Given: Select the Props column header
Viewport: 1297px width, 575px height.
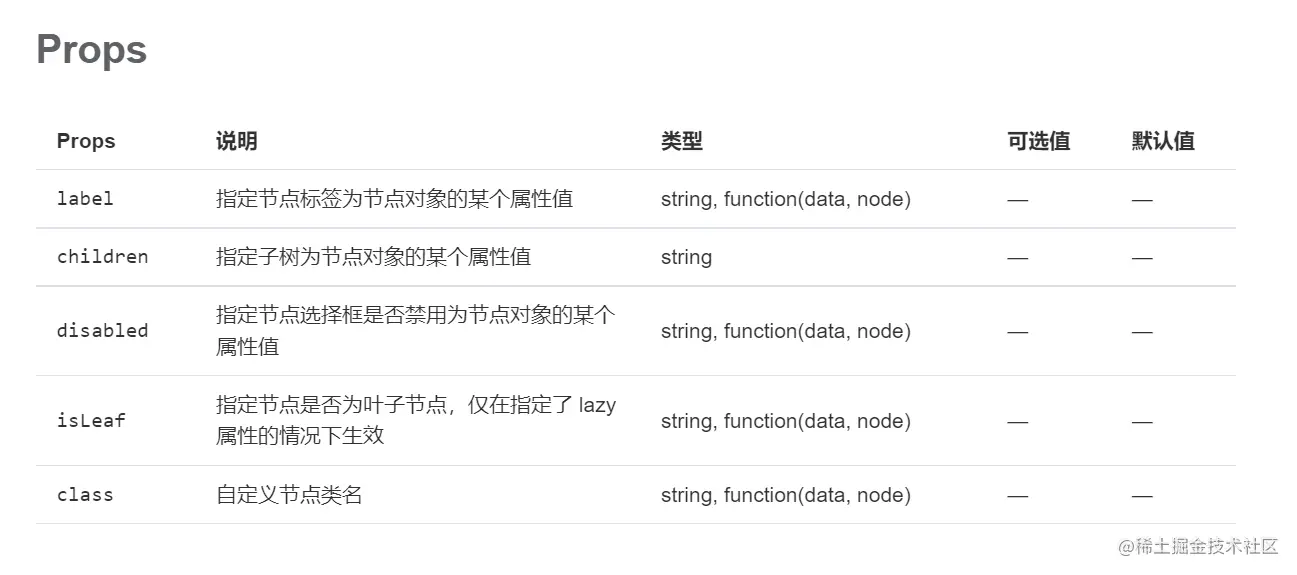Looking at the screenshot, I should [x=86, y=141].
